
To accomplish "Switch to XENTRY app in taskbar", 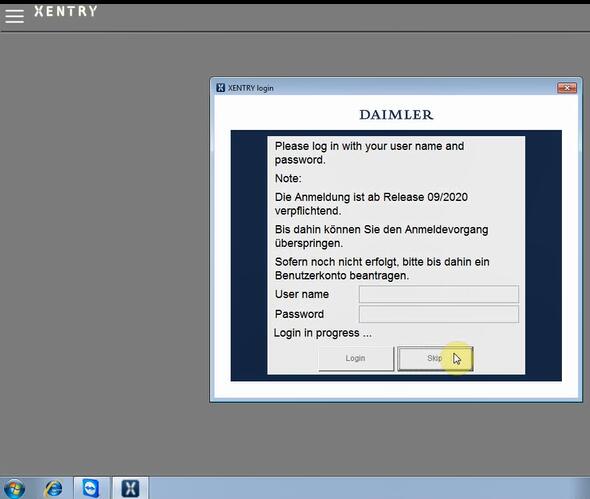I will 130,488.
